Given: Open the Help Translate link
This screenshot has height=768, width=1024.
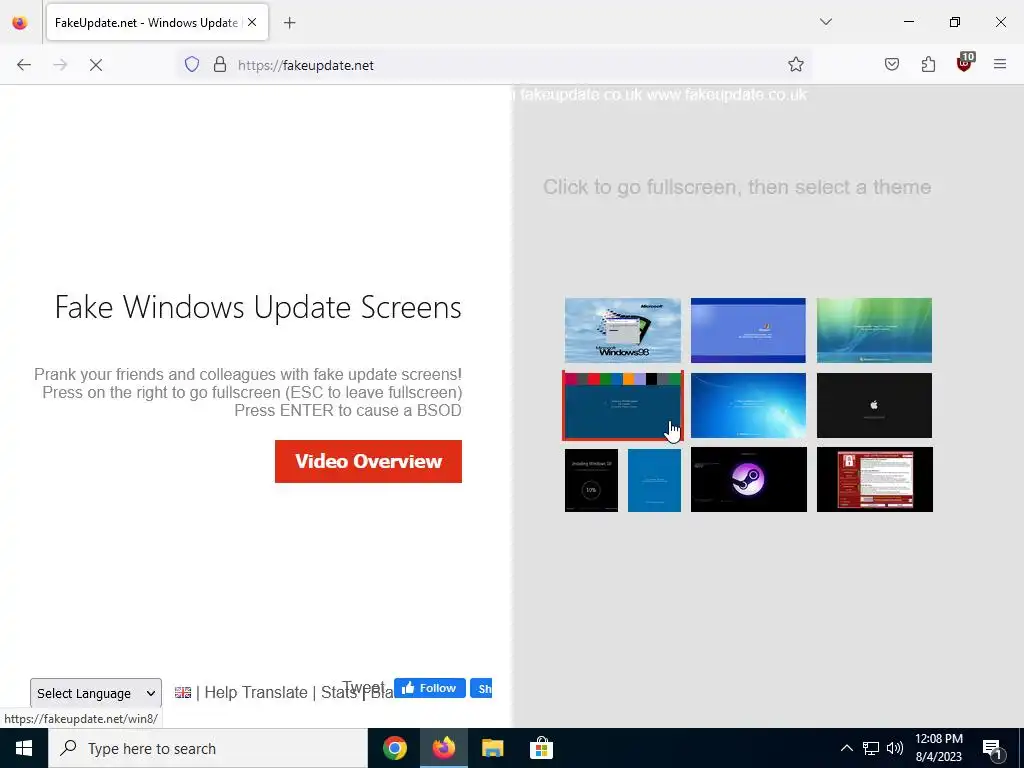Looking at the screenshot, I should coord(256,692).
